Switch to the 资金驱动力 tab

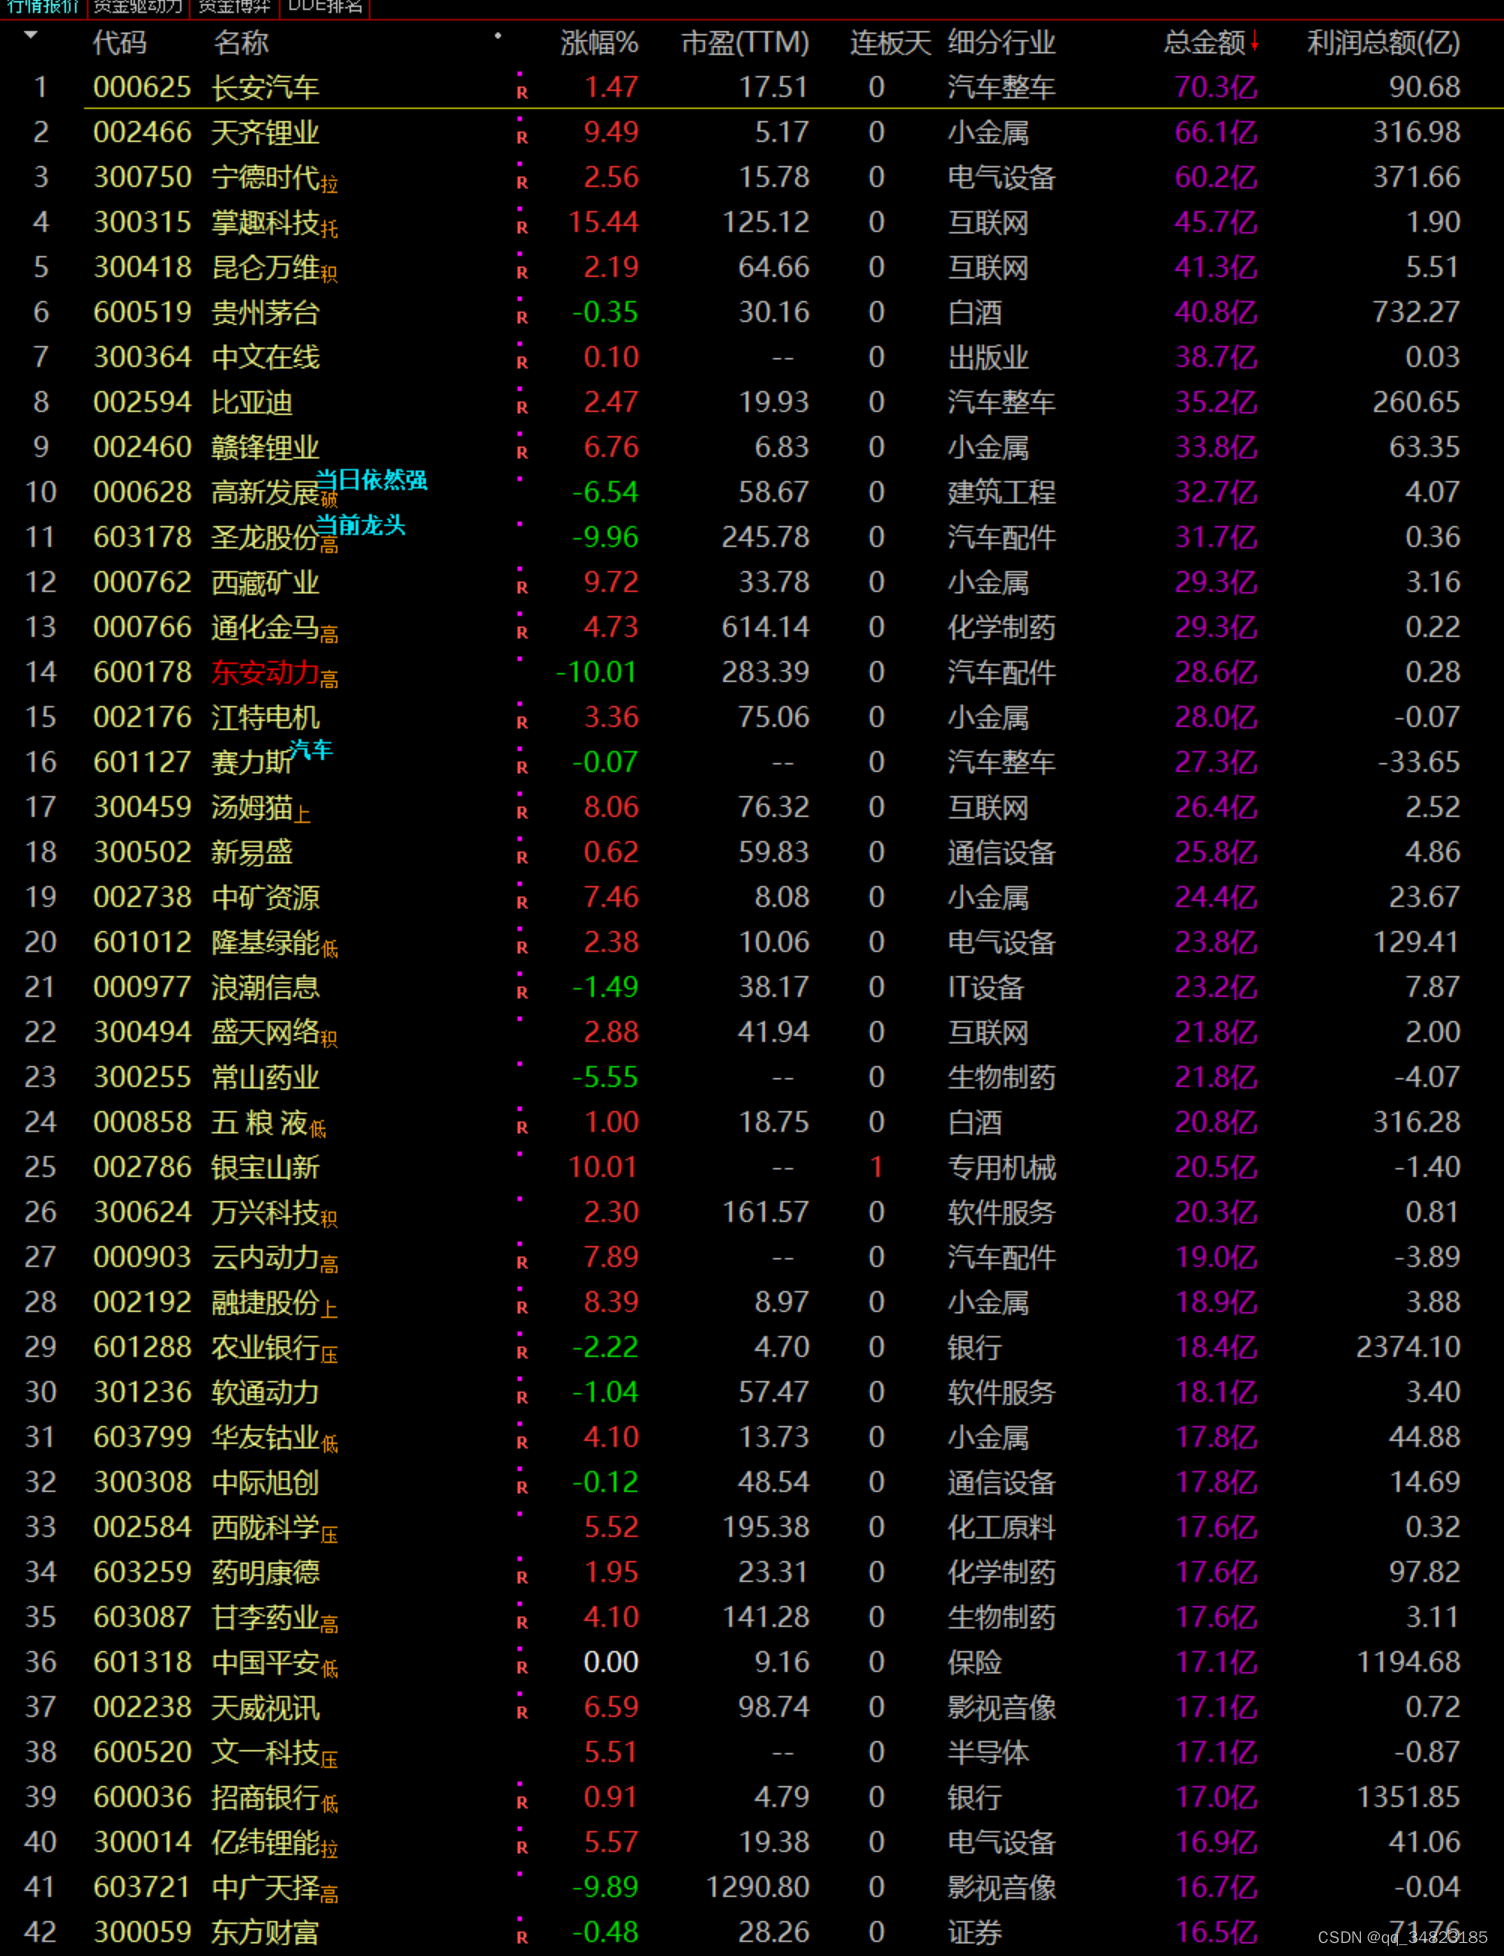(137, 7)
